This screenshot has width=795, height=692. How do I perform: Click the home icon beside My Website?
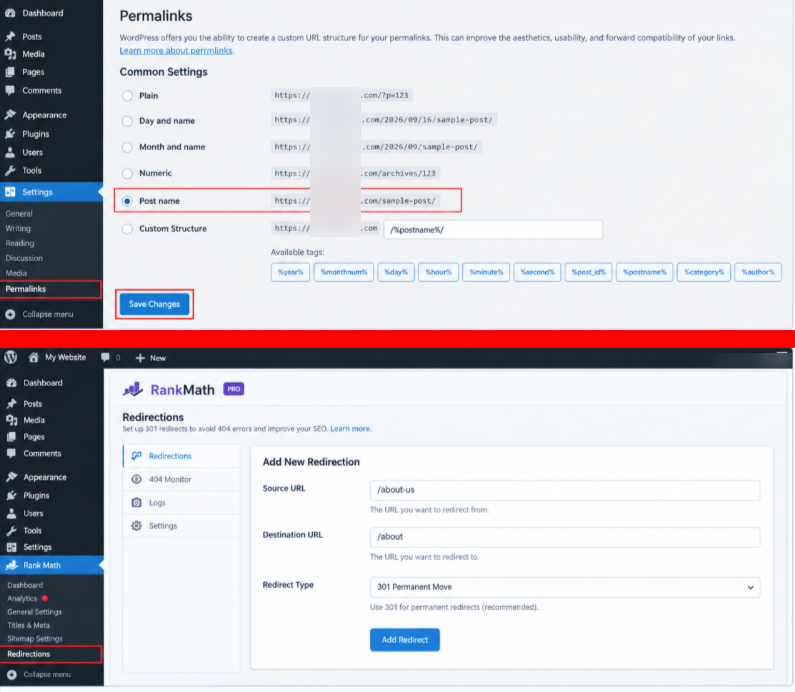click(33, 357)
